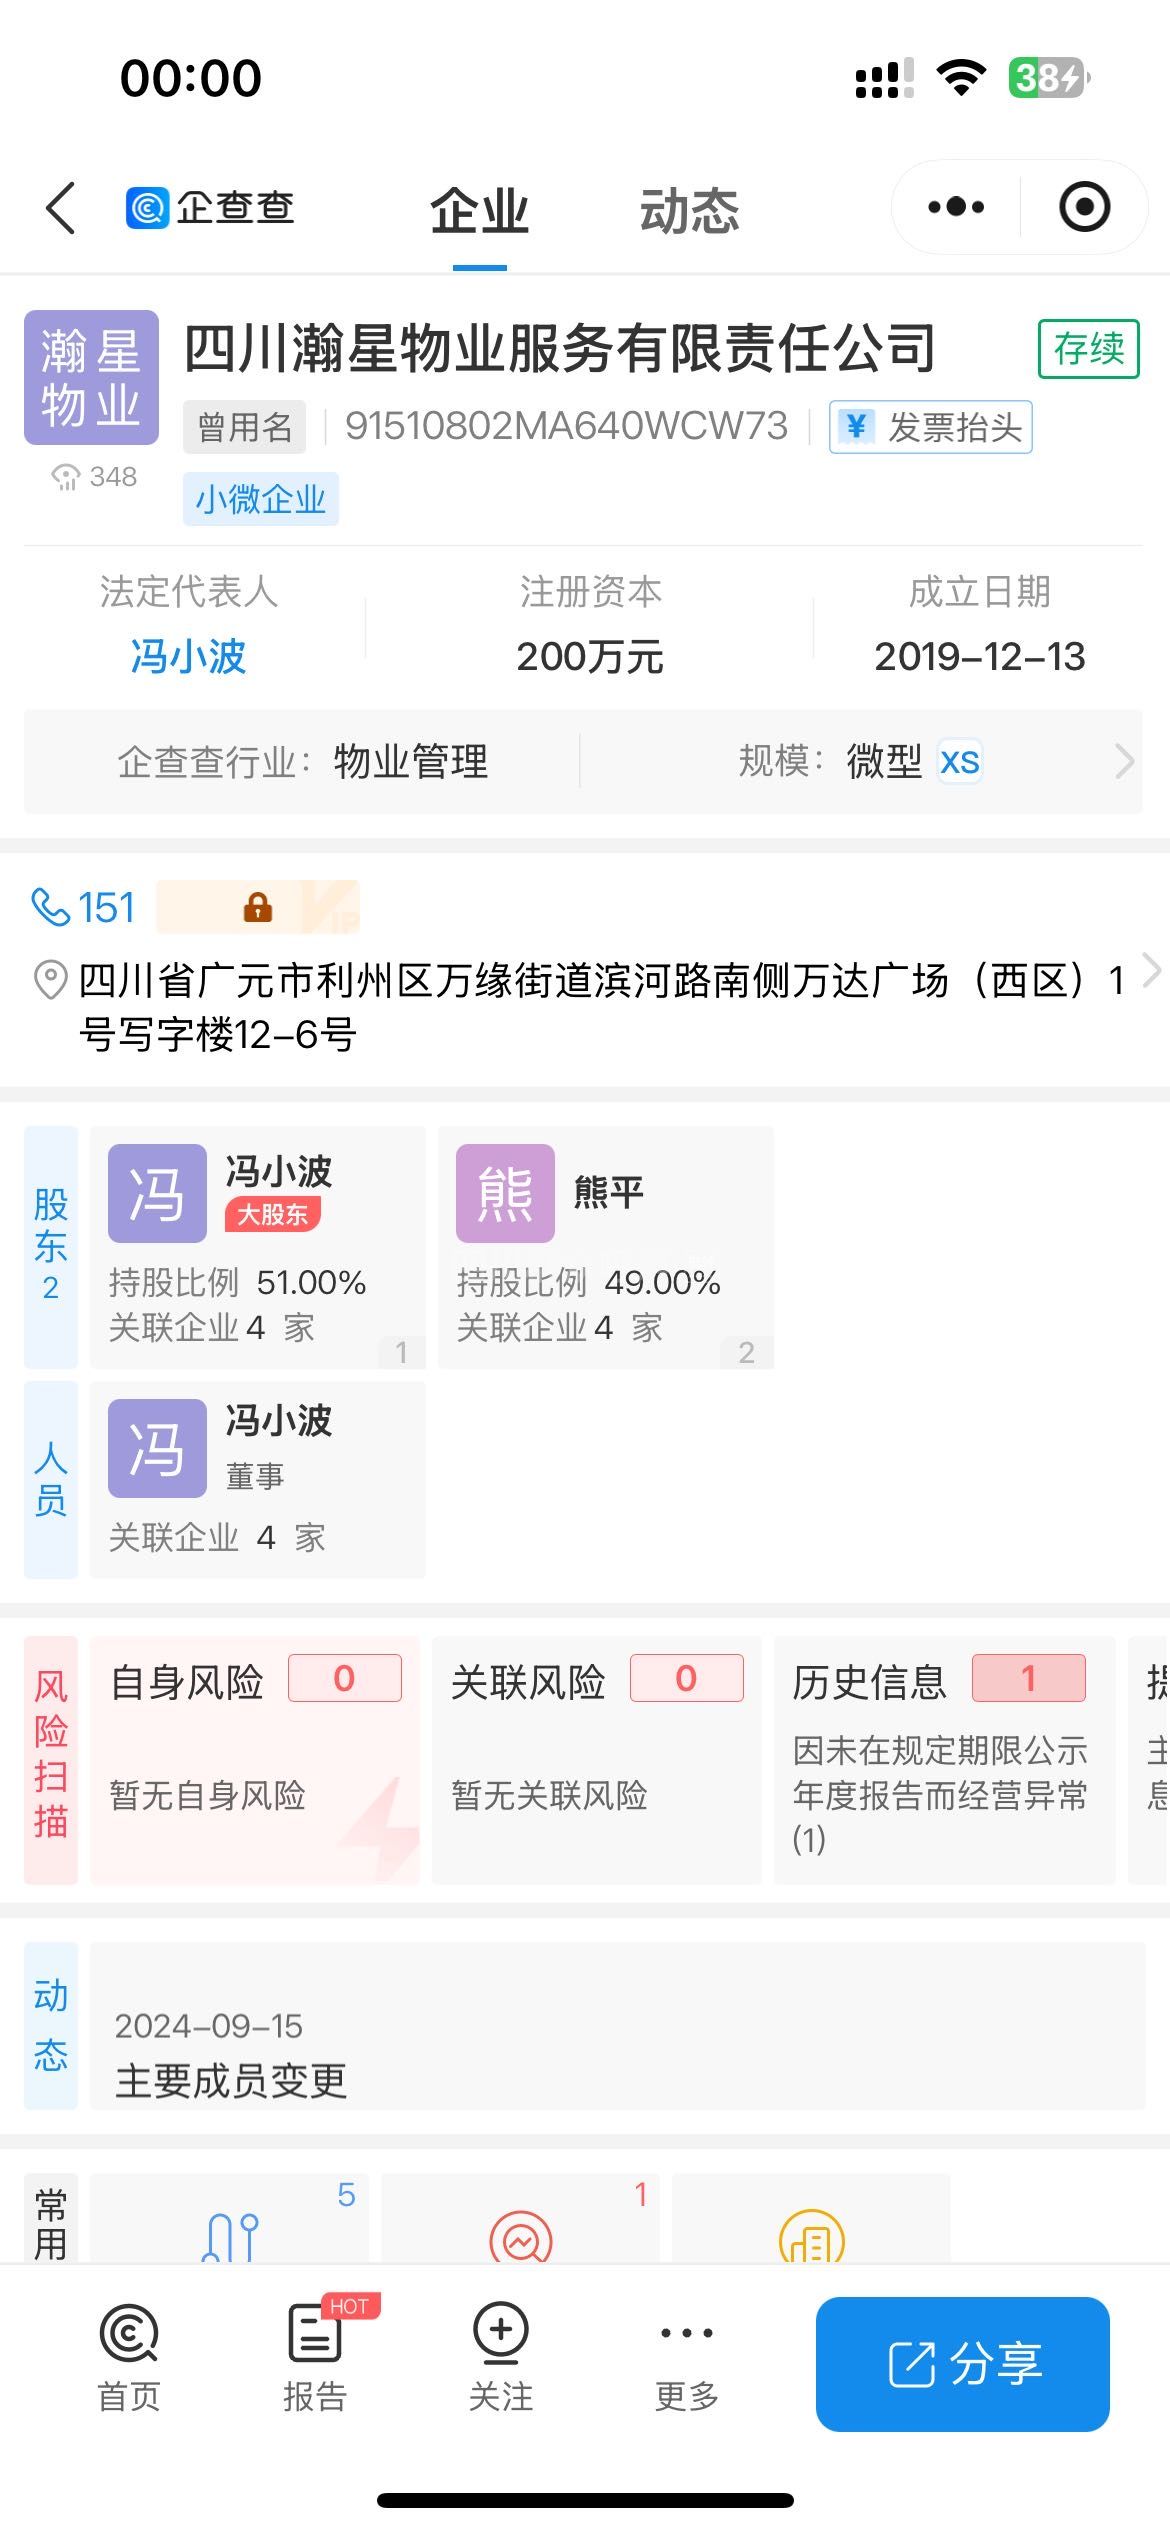Show the 曾用名 former names
This screenshot has height=2532, width=1170.
pyautogui.click(x=245, y=428)
